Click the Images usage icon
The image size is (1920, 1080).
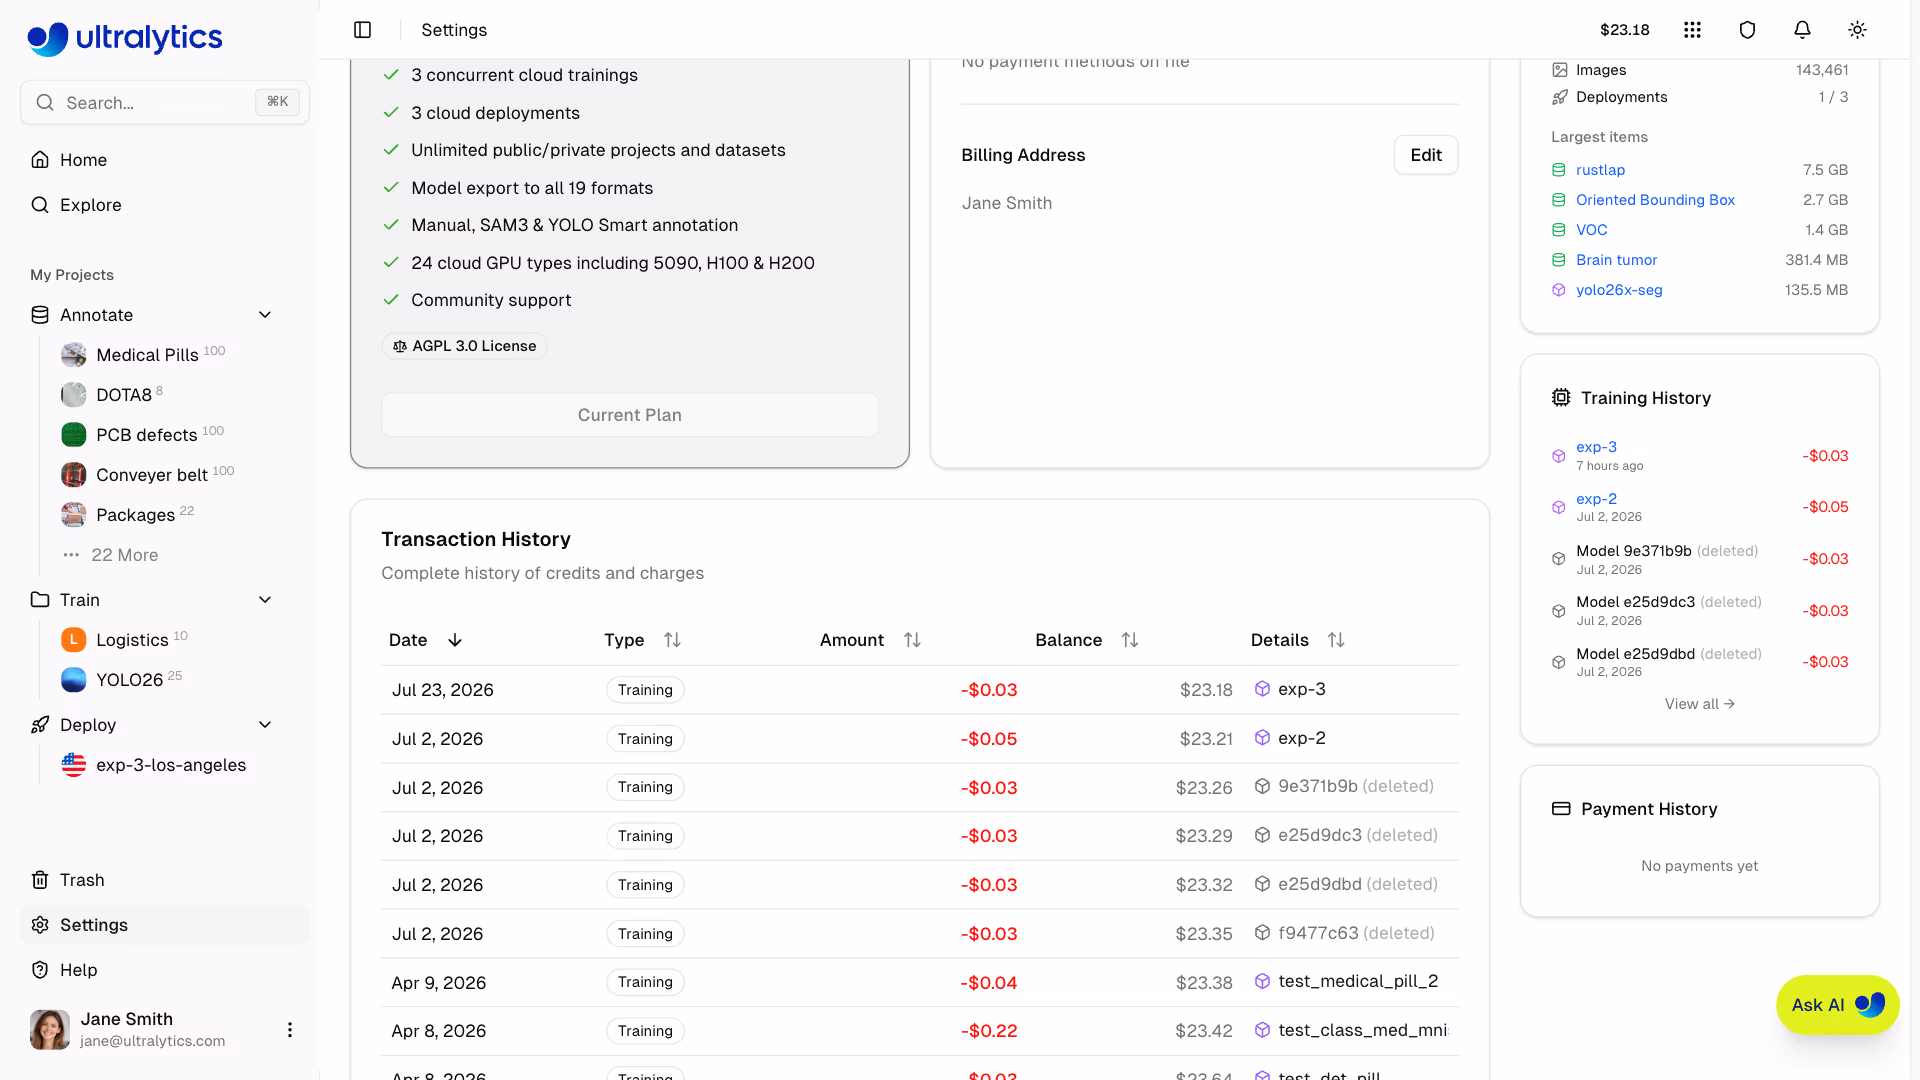(1560, 70)
